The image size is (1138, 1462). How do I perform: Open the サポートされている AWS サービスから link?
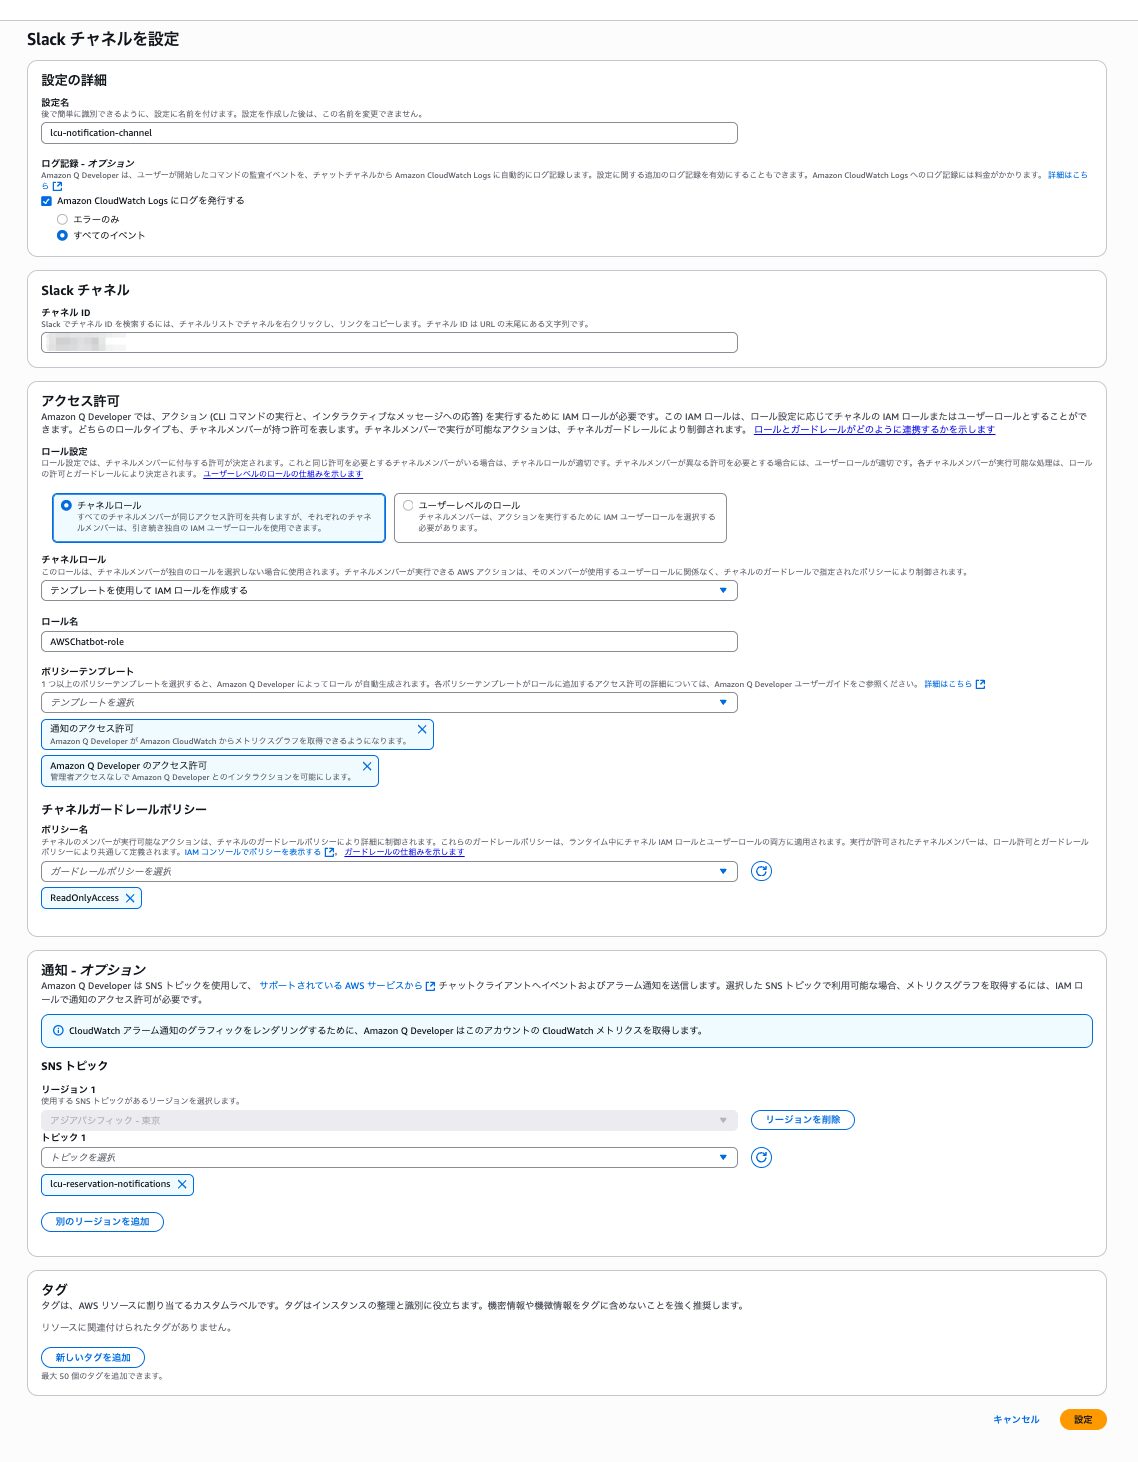(x=347, y=986)
